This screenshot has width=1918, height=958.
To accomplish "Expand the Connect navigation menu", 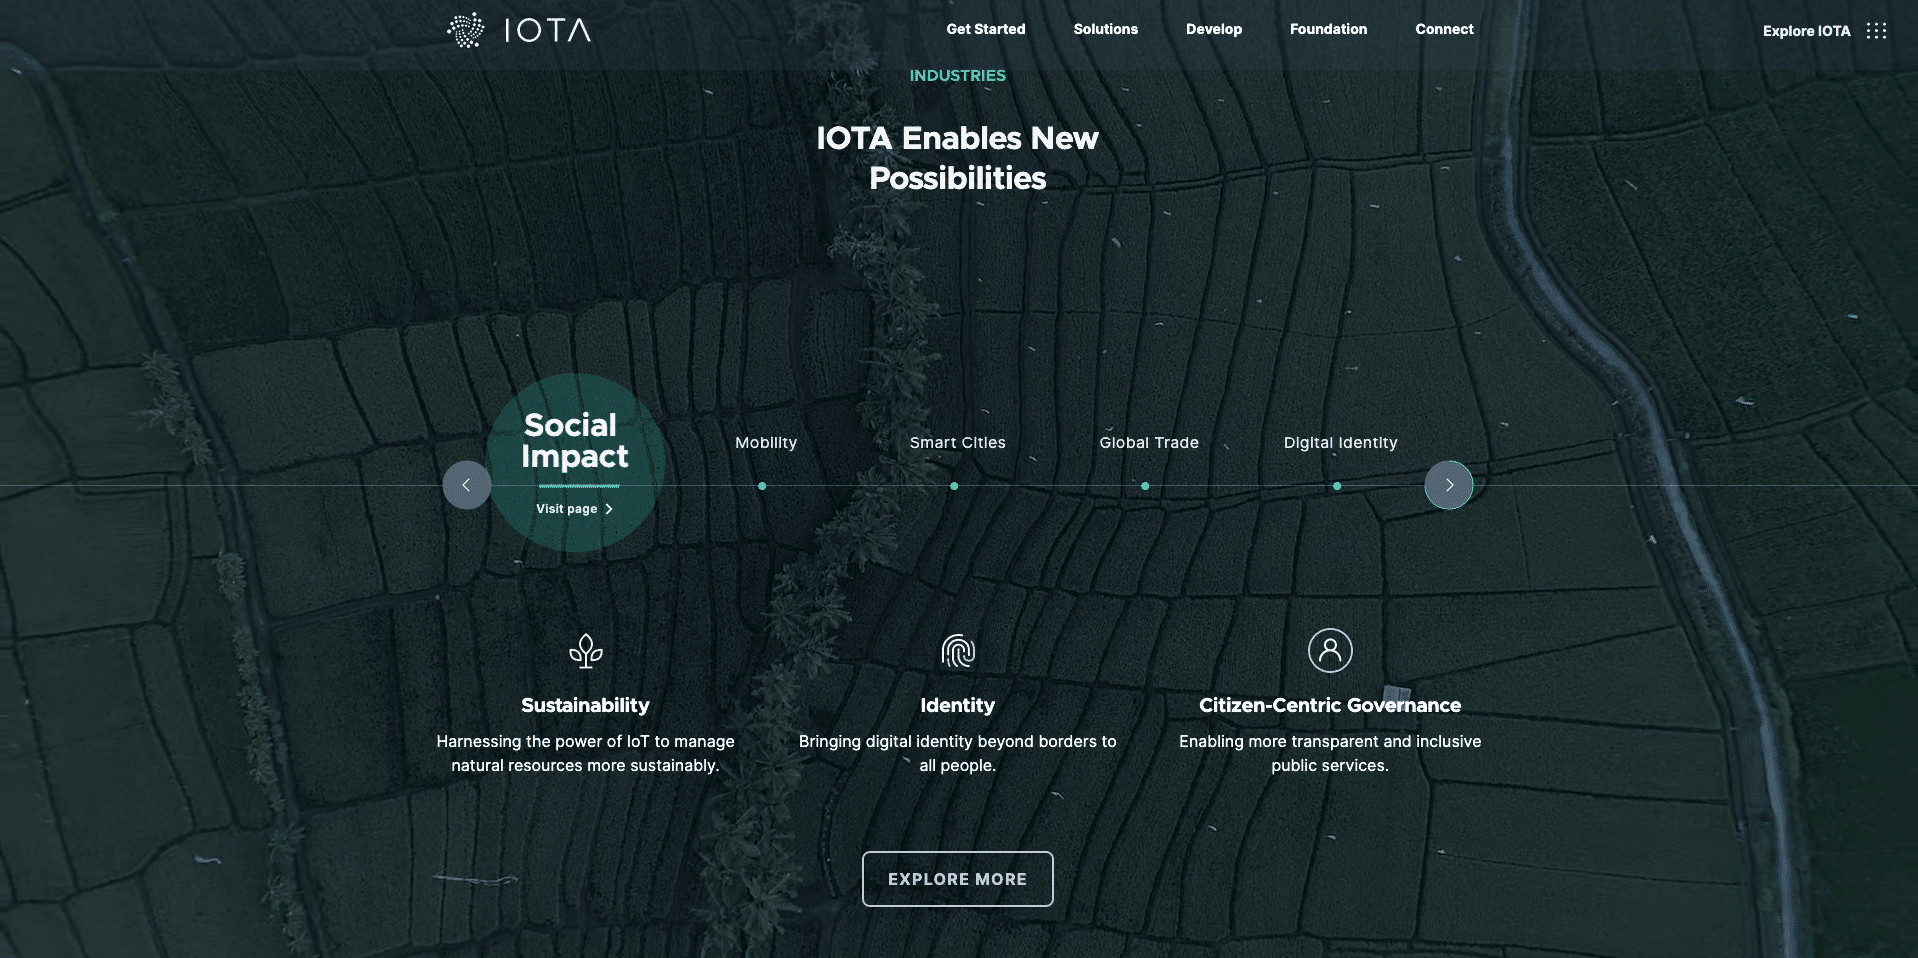I will click(1443, 29).
